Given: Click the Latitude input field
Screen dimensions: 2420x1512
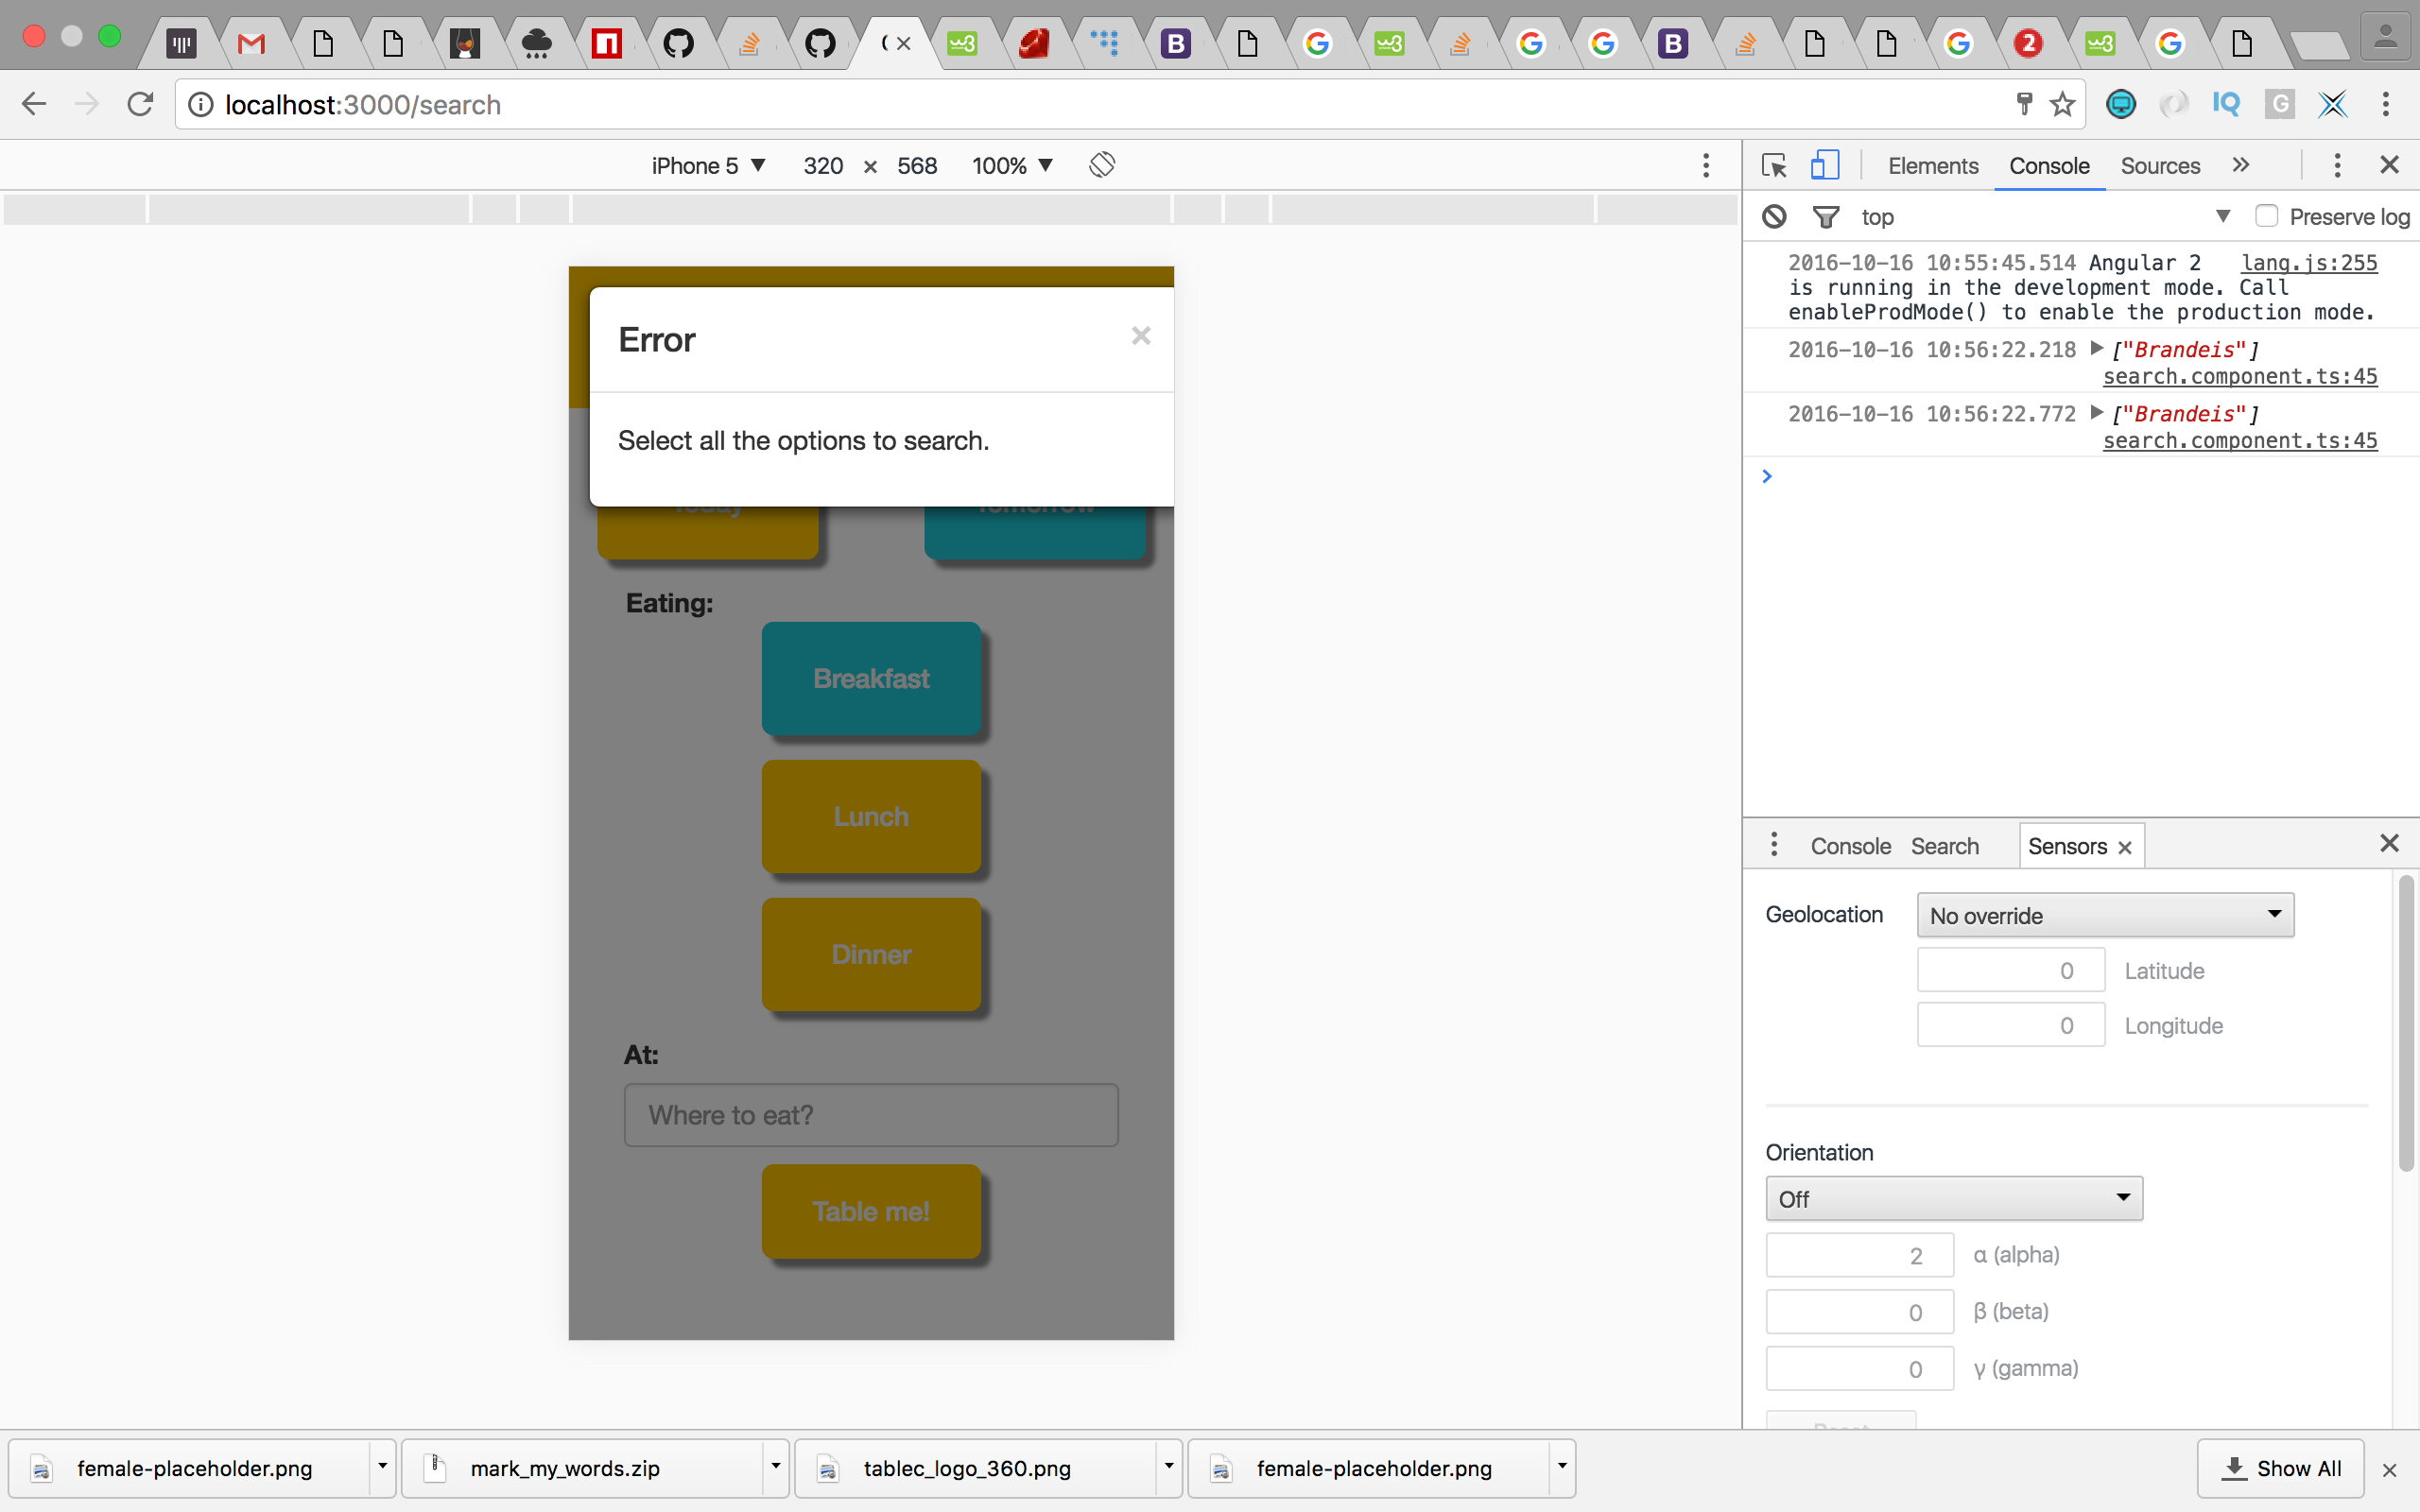Looking at the screenshot, I should [2010, 970].
